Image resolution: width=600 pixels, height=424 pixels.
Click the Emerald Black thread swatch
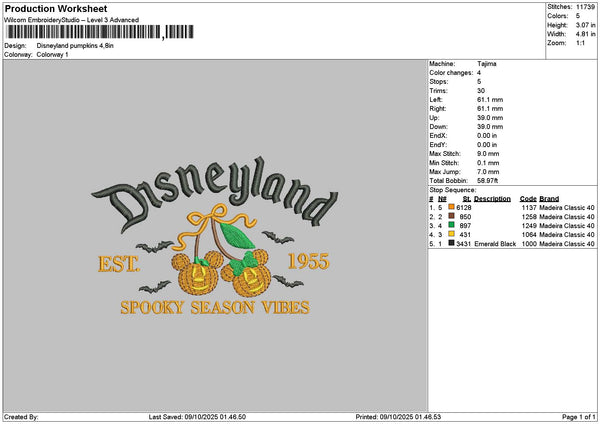pos(452,243)
